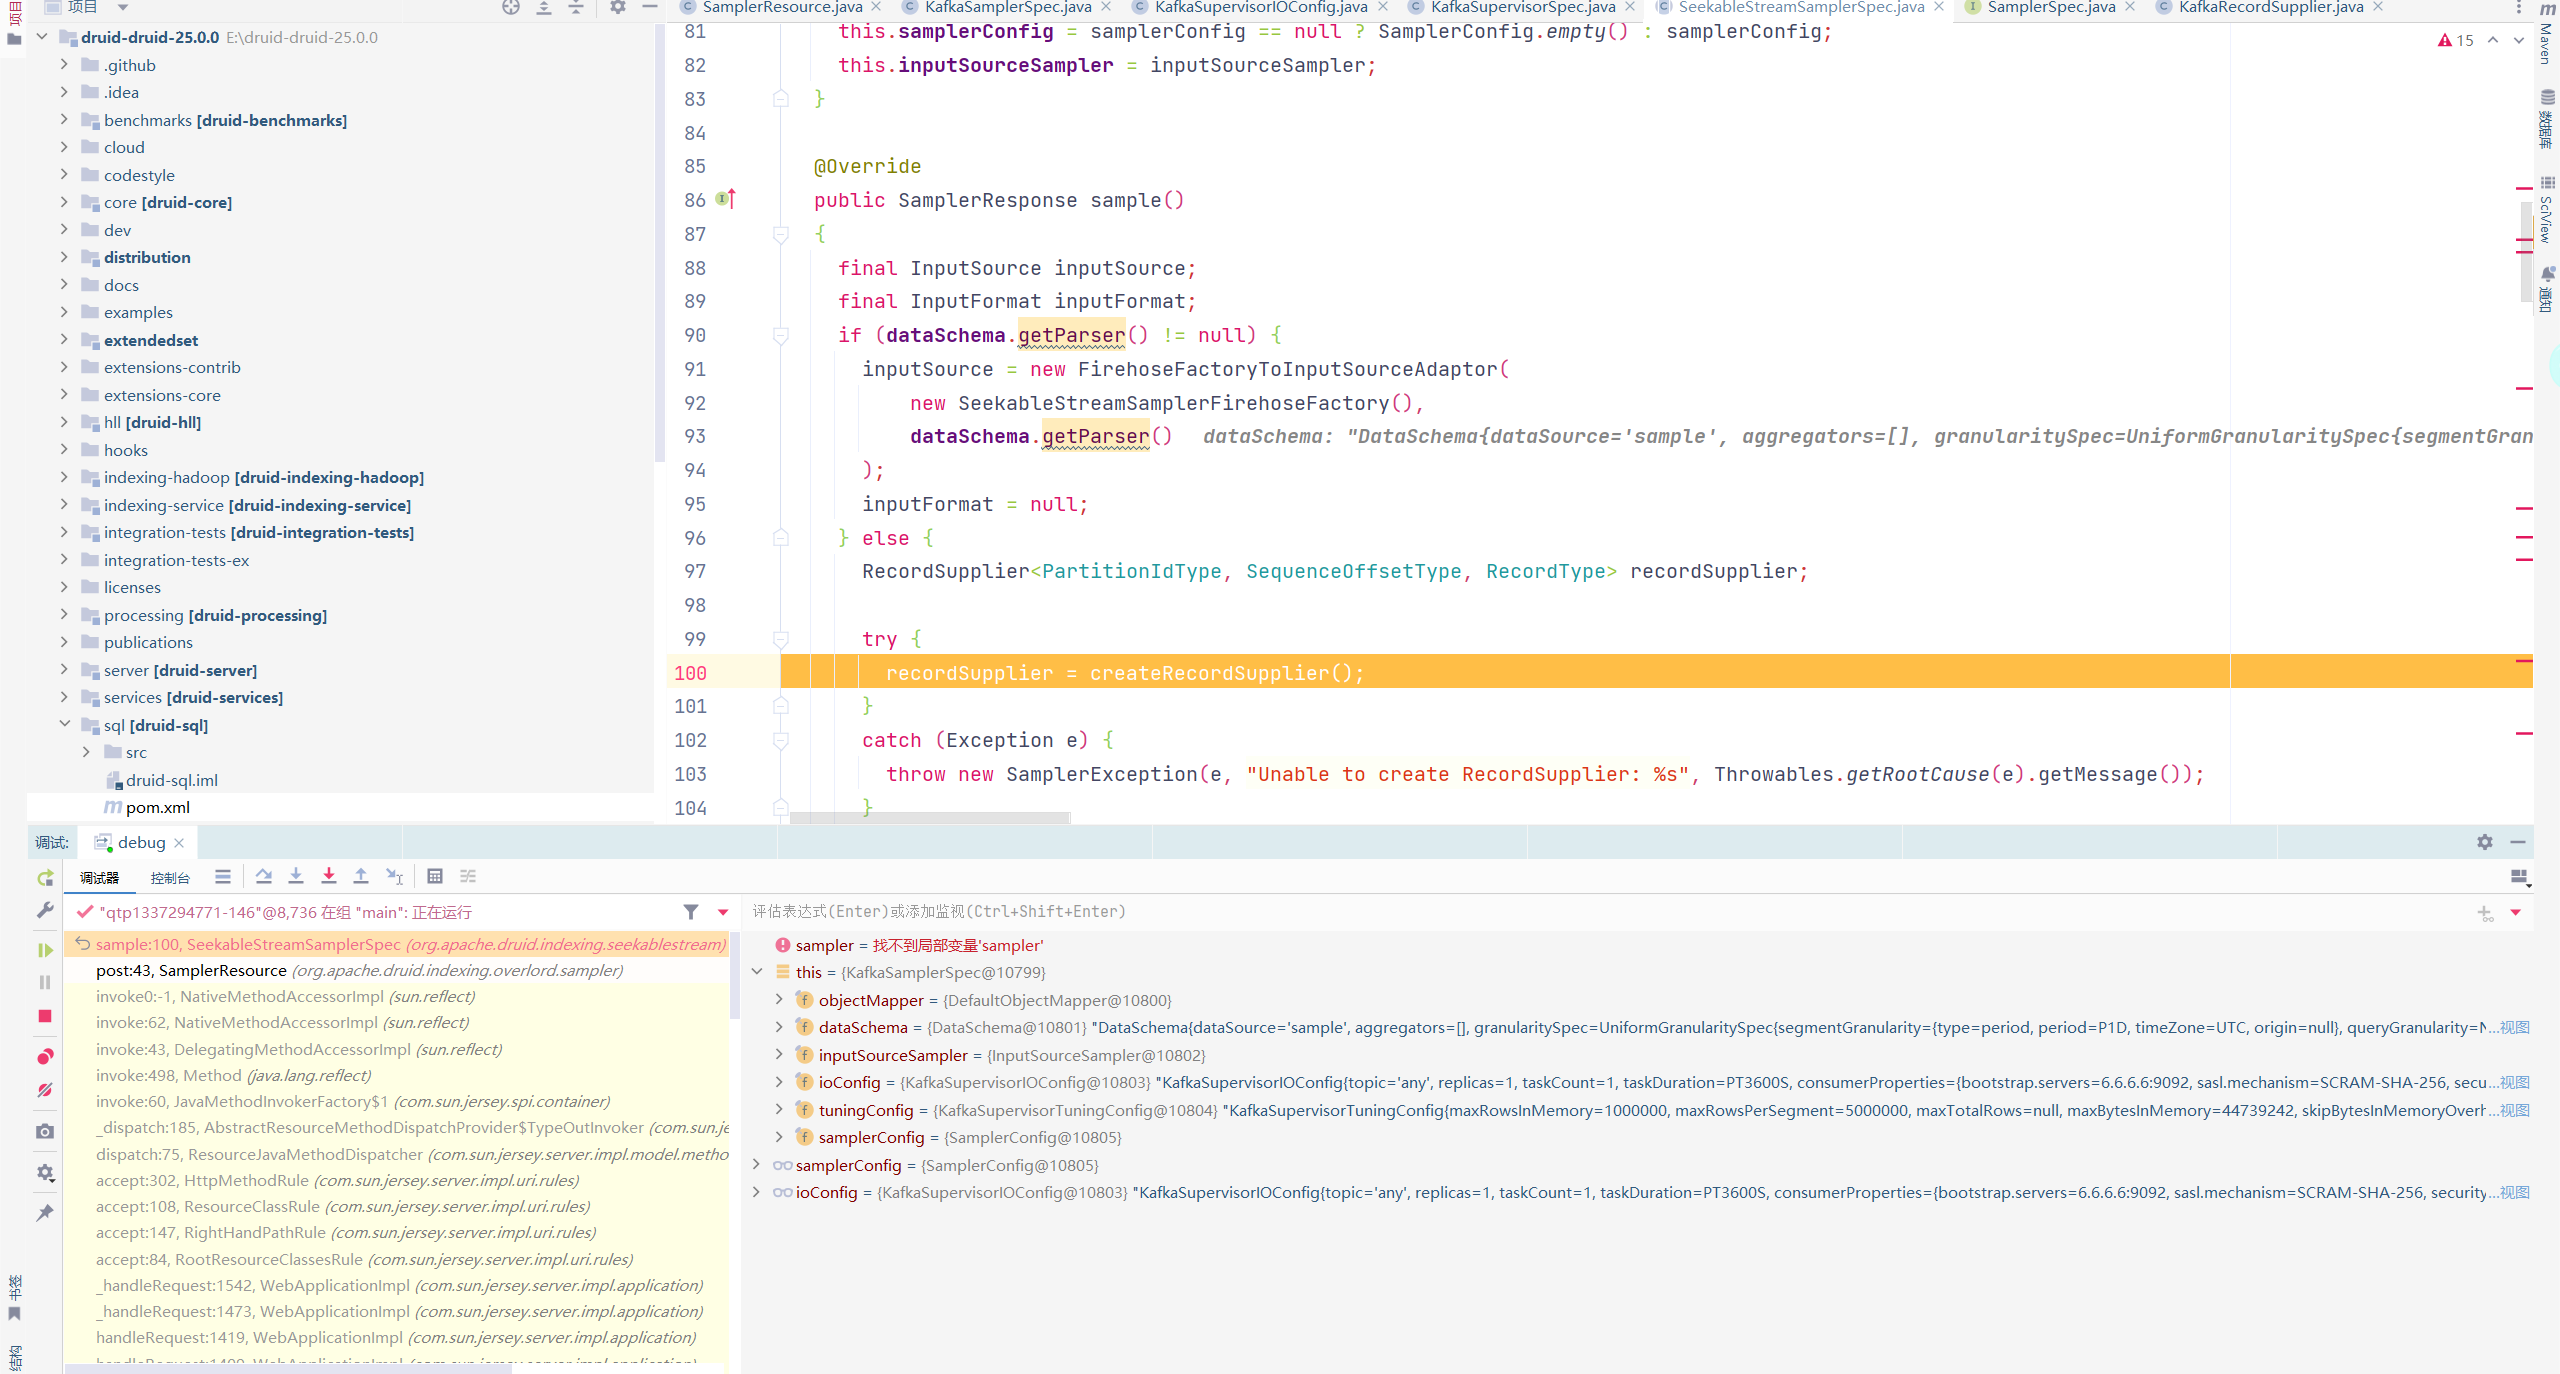Open Evaluate Expression calculator
The height and width of the screenshot is (1374, 2560).
[435, 876]
